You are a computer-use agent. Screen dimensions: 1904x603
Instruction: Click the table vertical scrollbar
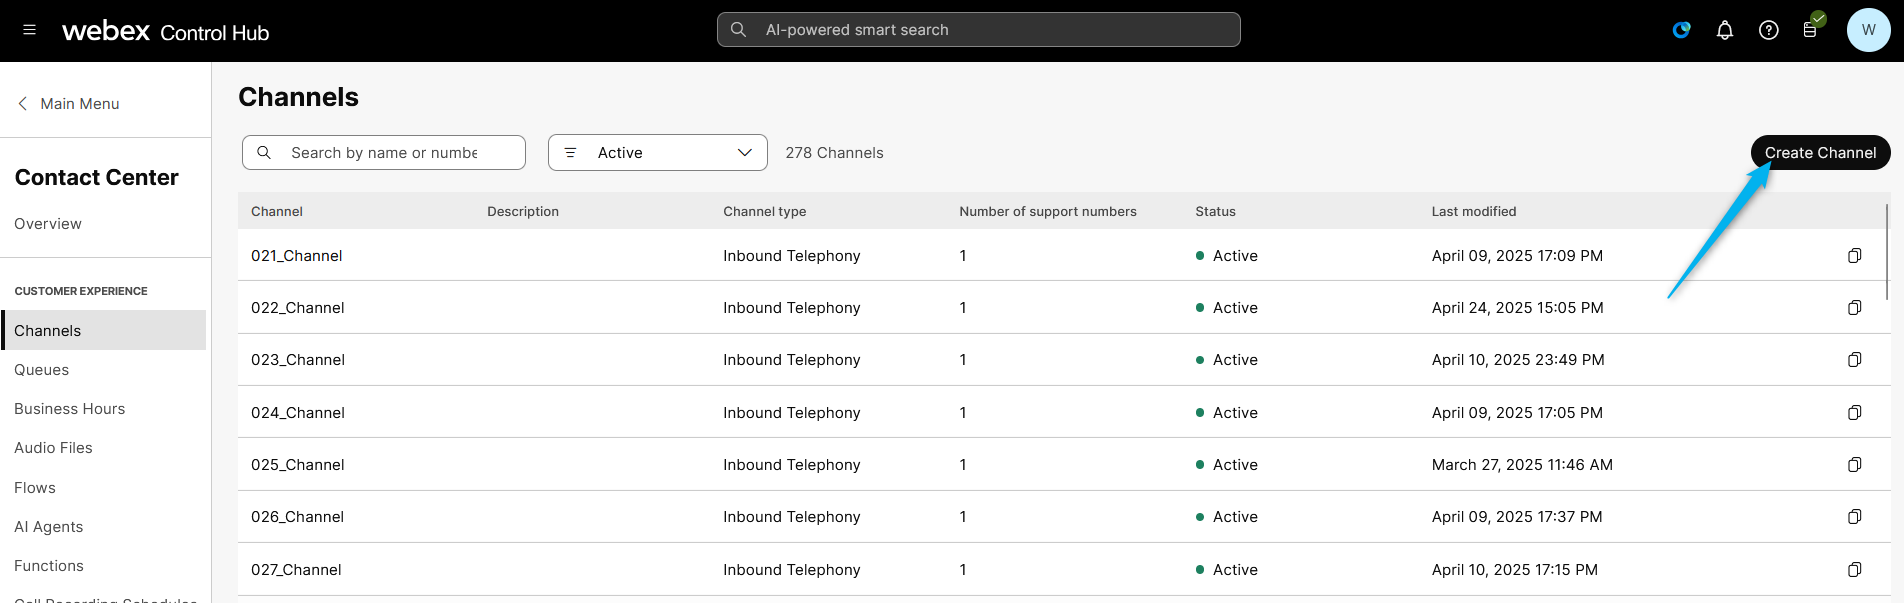(x=1886, y=250)
